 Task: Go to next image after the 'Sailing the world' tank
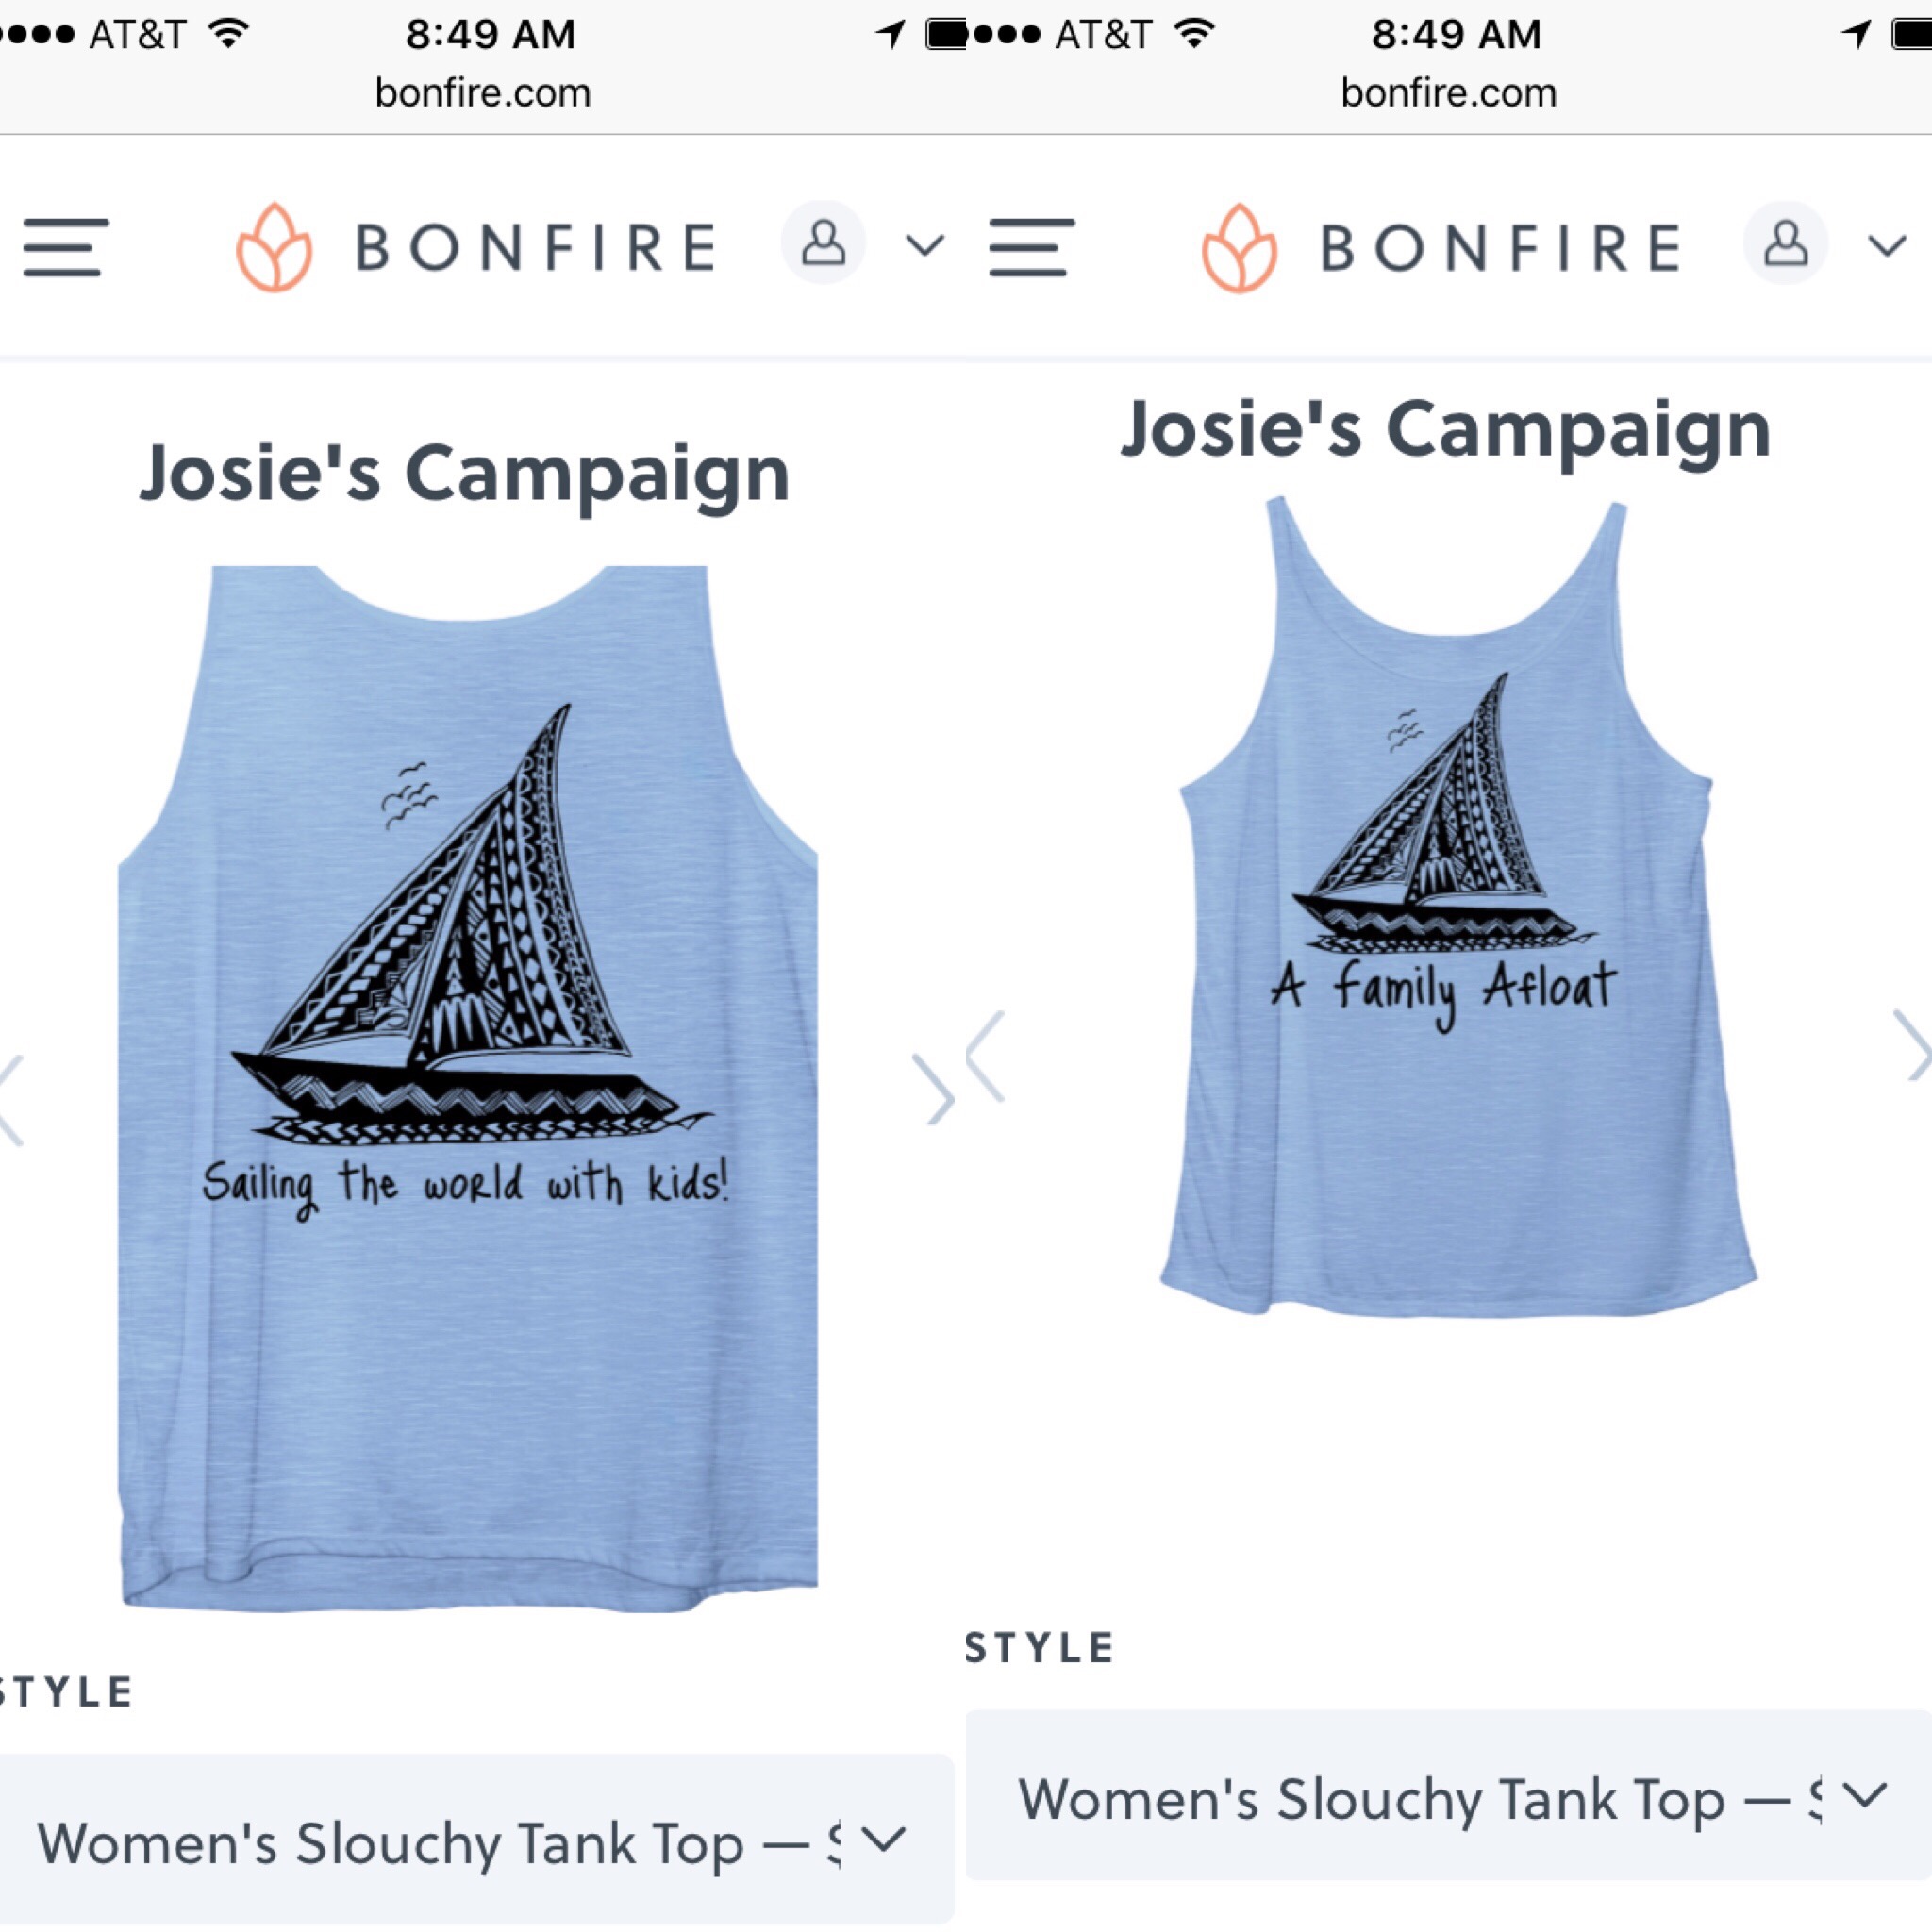click(935, 1089)
